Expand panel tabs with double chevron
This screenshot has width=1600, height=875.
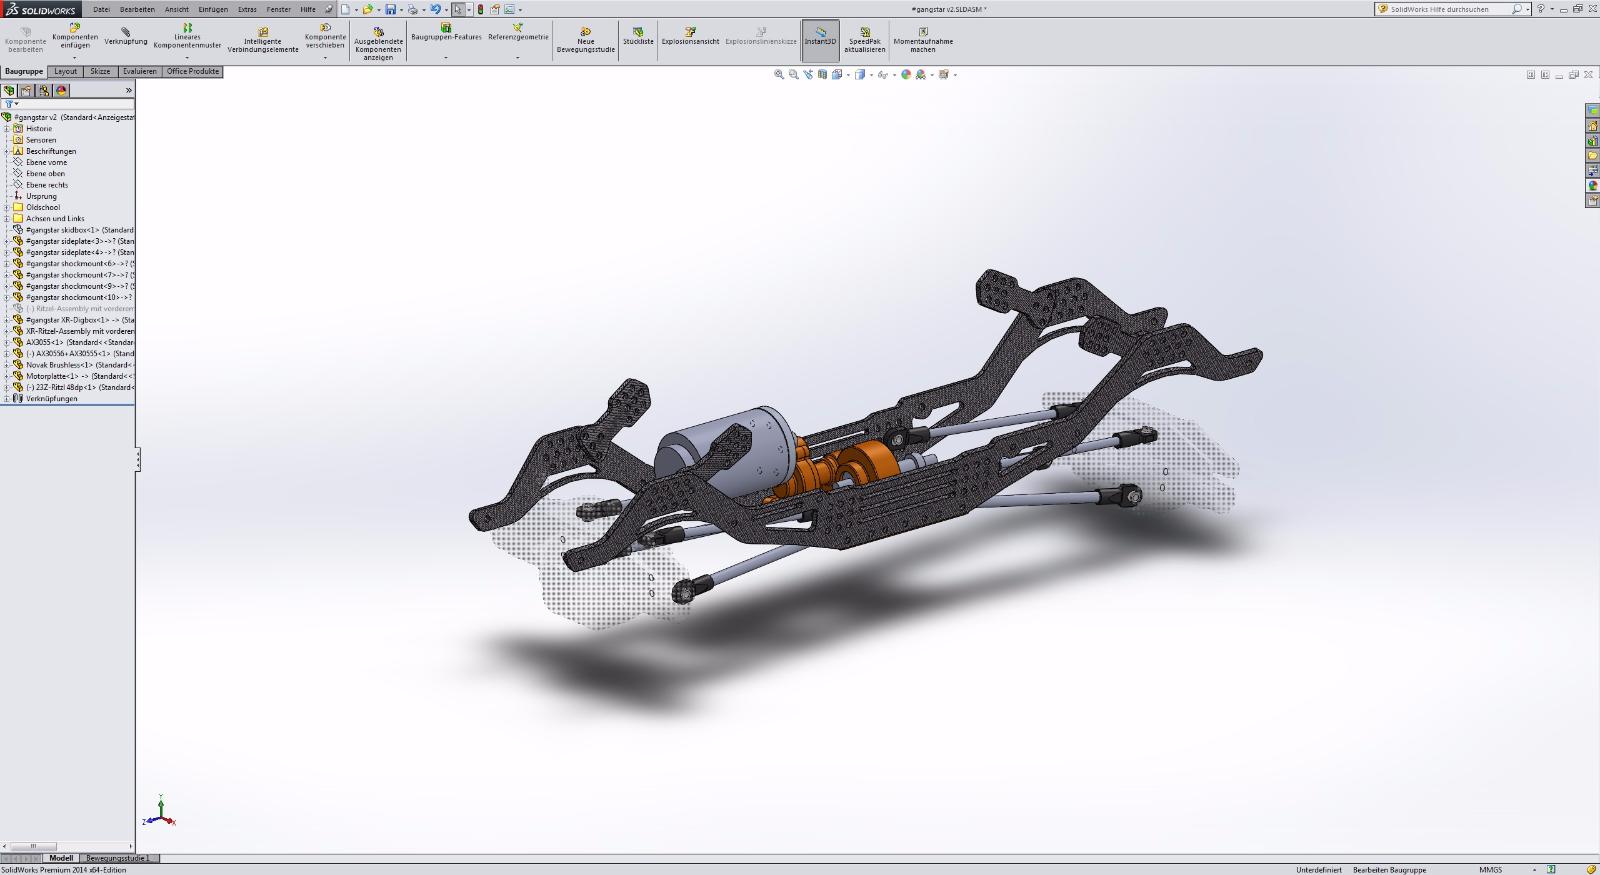pos(128,90)
